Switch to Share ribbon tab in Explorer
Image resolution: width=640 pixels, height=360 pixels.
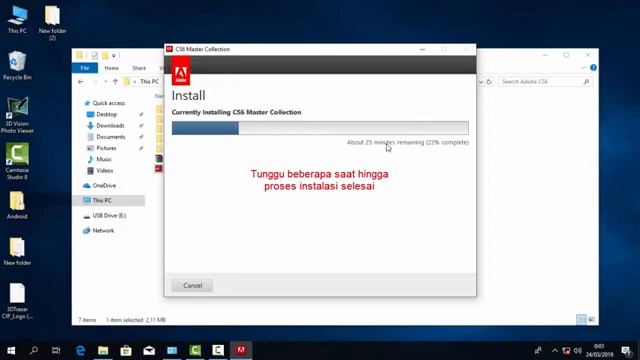[139, 68]
